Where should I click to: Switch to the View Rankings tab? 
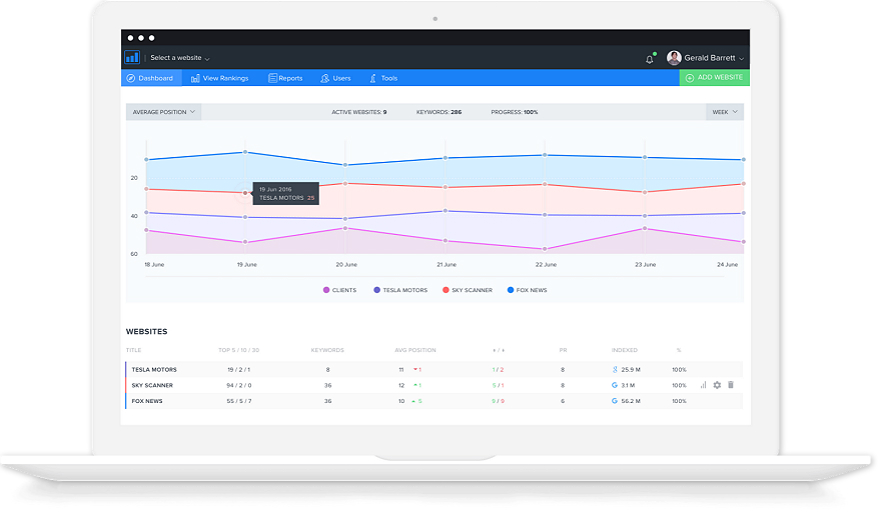pos(219,78)
